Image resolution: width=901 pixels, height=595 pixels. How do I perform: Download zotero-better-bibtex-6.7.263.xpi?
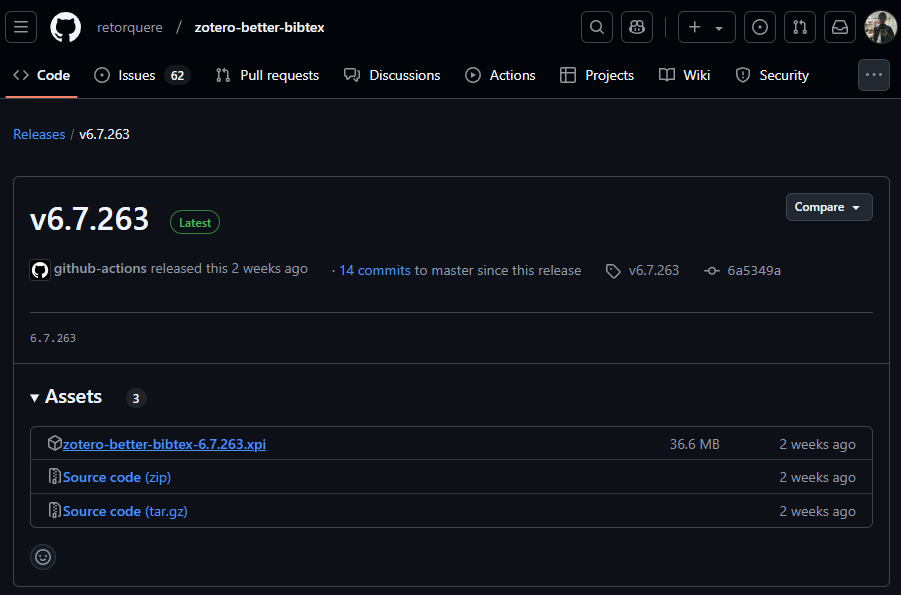coord(164,444)
